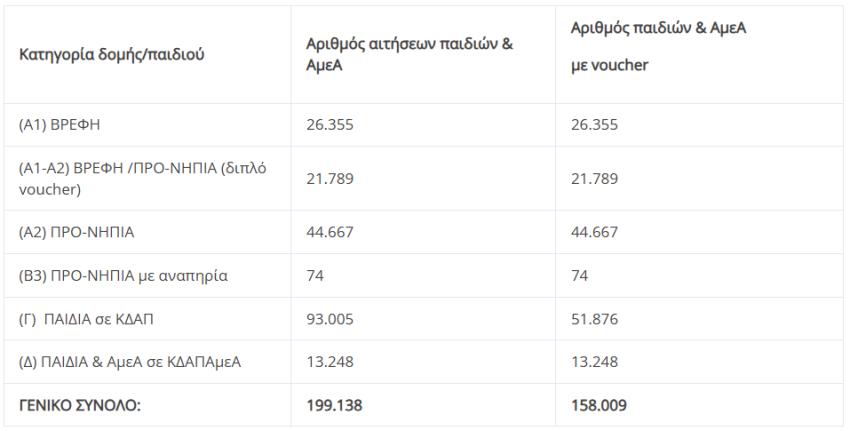Screen dimensions: 850x431
Task: Click the total voucher value 158.009
Action: pos(598,405)
